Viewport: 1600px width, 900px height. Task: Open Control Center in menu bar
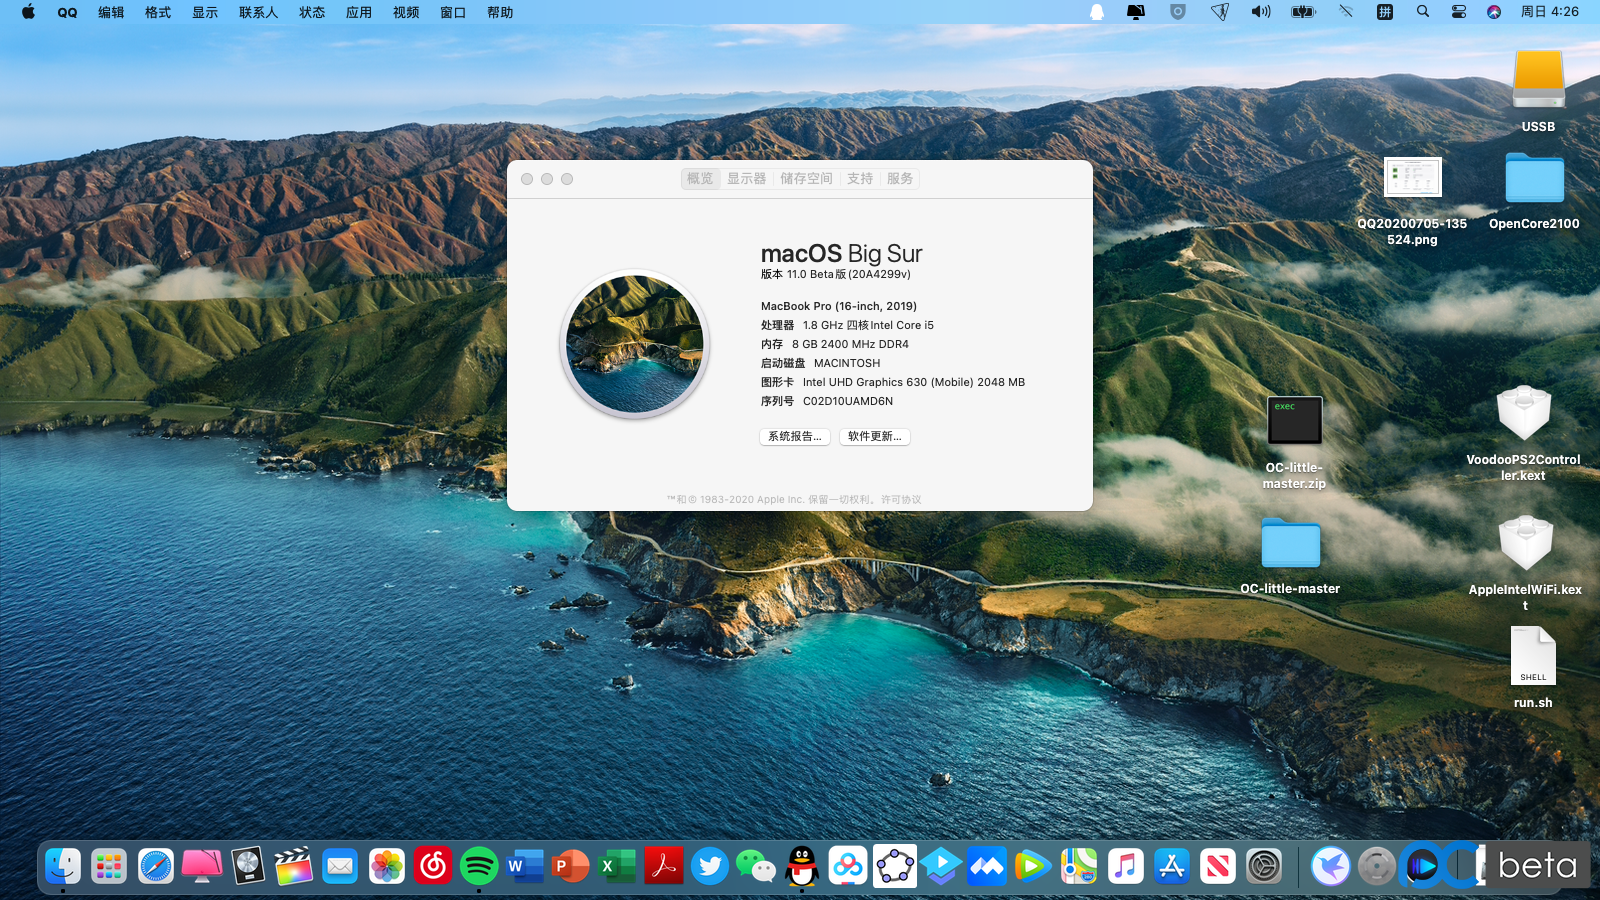coord(1459,12)
